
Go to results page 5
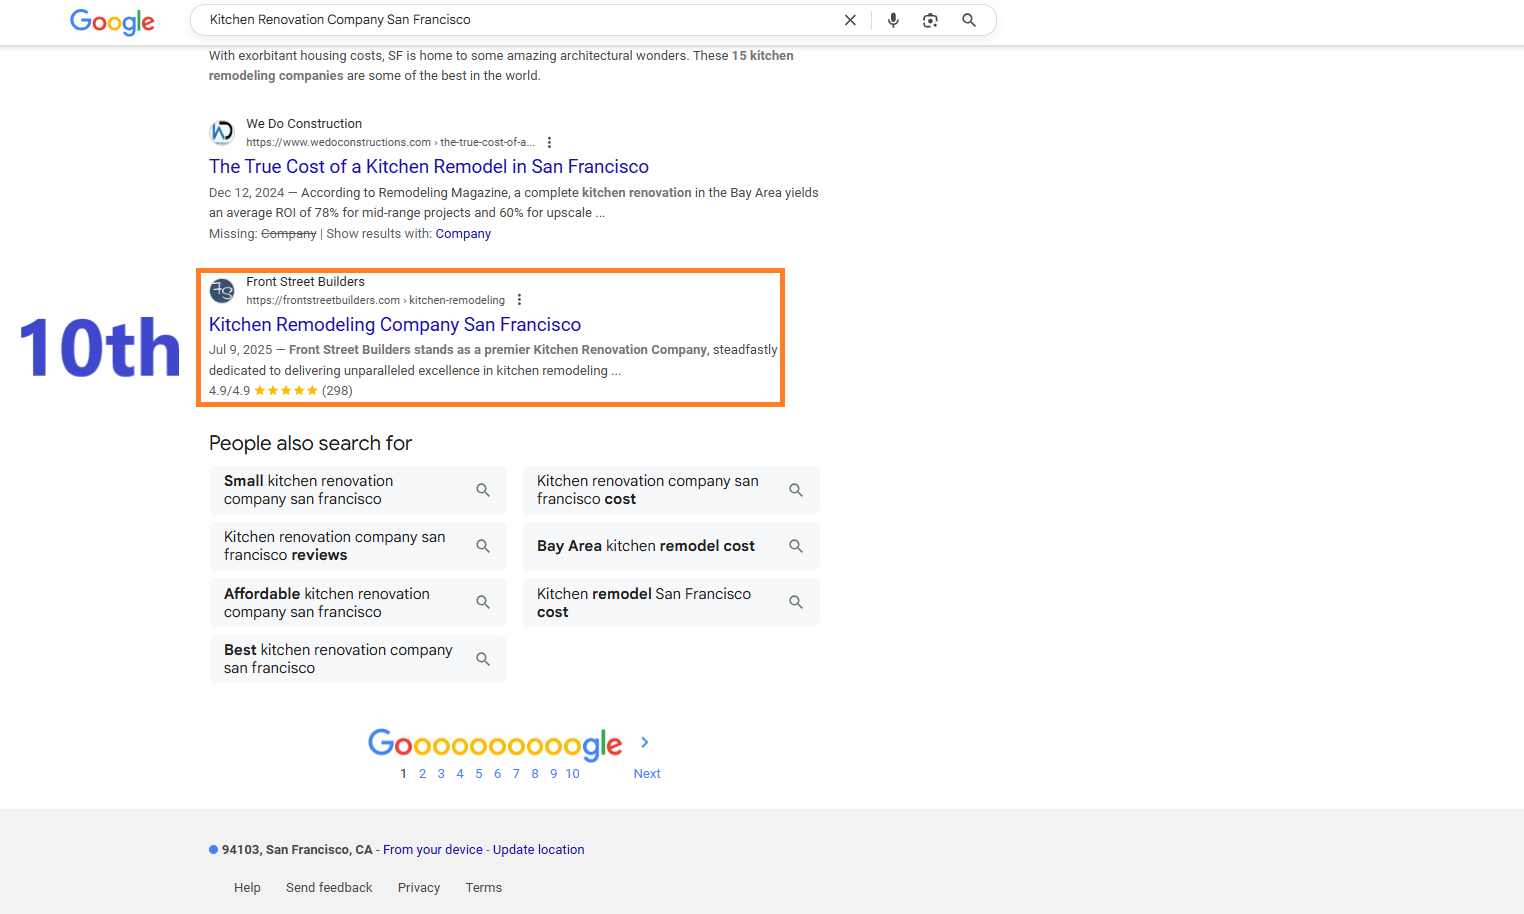pyautogui.click(x=479, y=774)
